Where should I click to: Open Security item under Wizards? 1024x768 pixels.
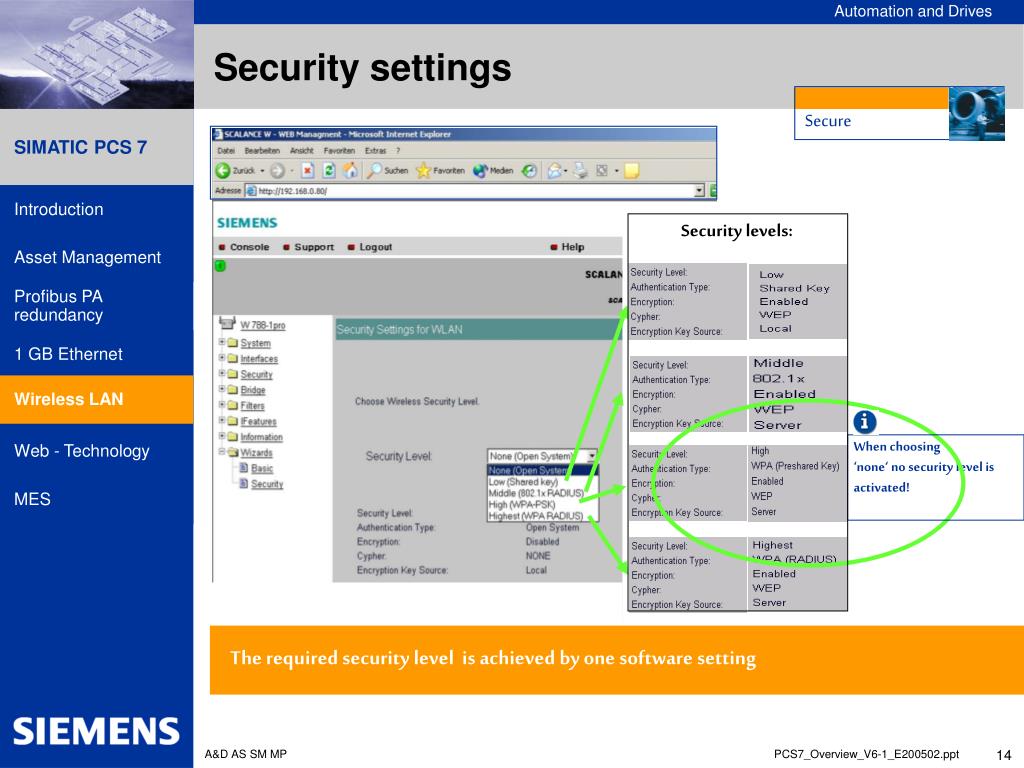point(266,484)
